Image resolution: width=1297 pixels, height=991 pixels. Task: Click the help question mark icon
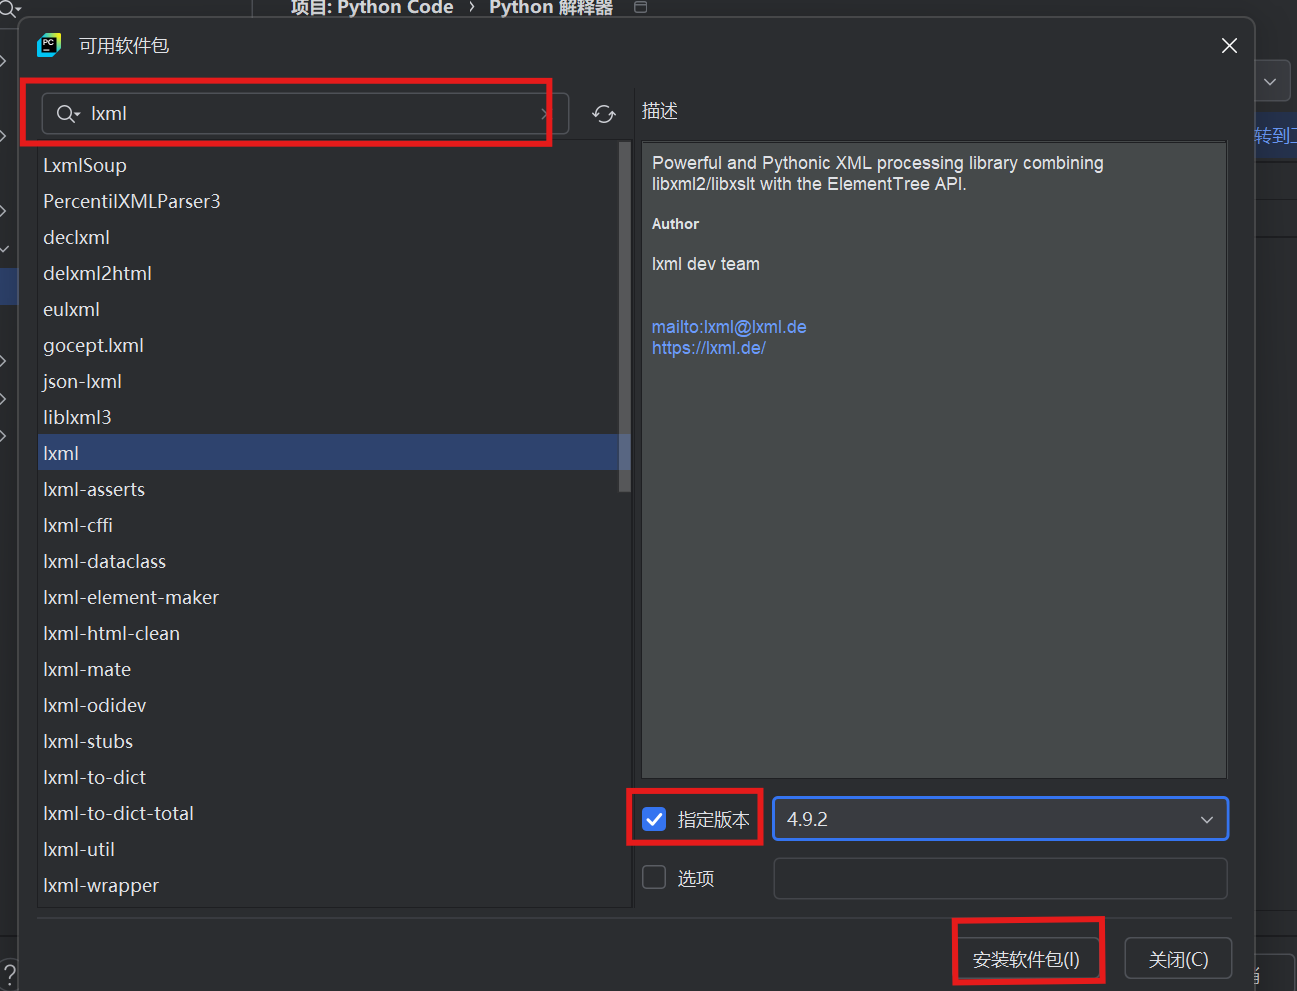point(9,976)
